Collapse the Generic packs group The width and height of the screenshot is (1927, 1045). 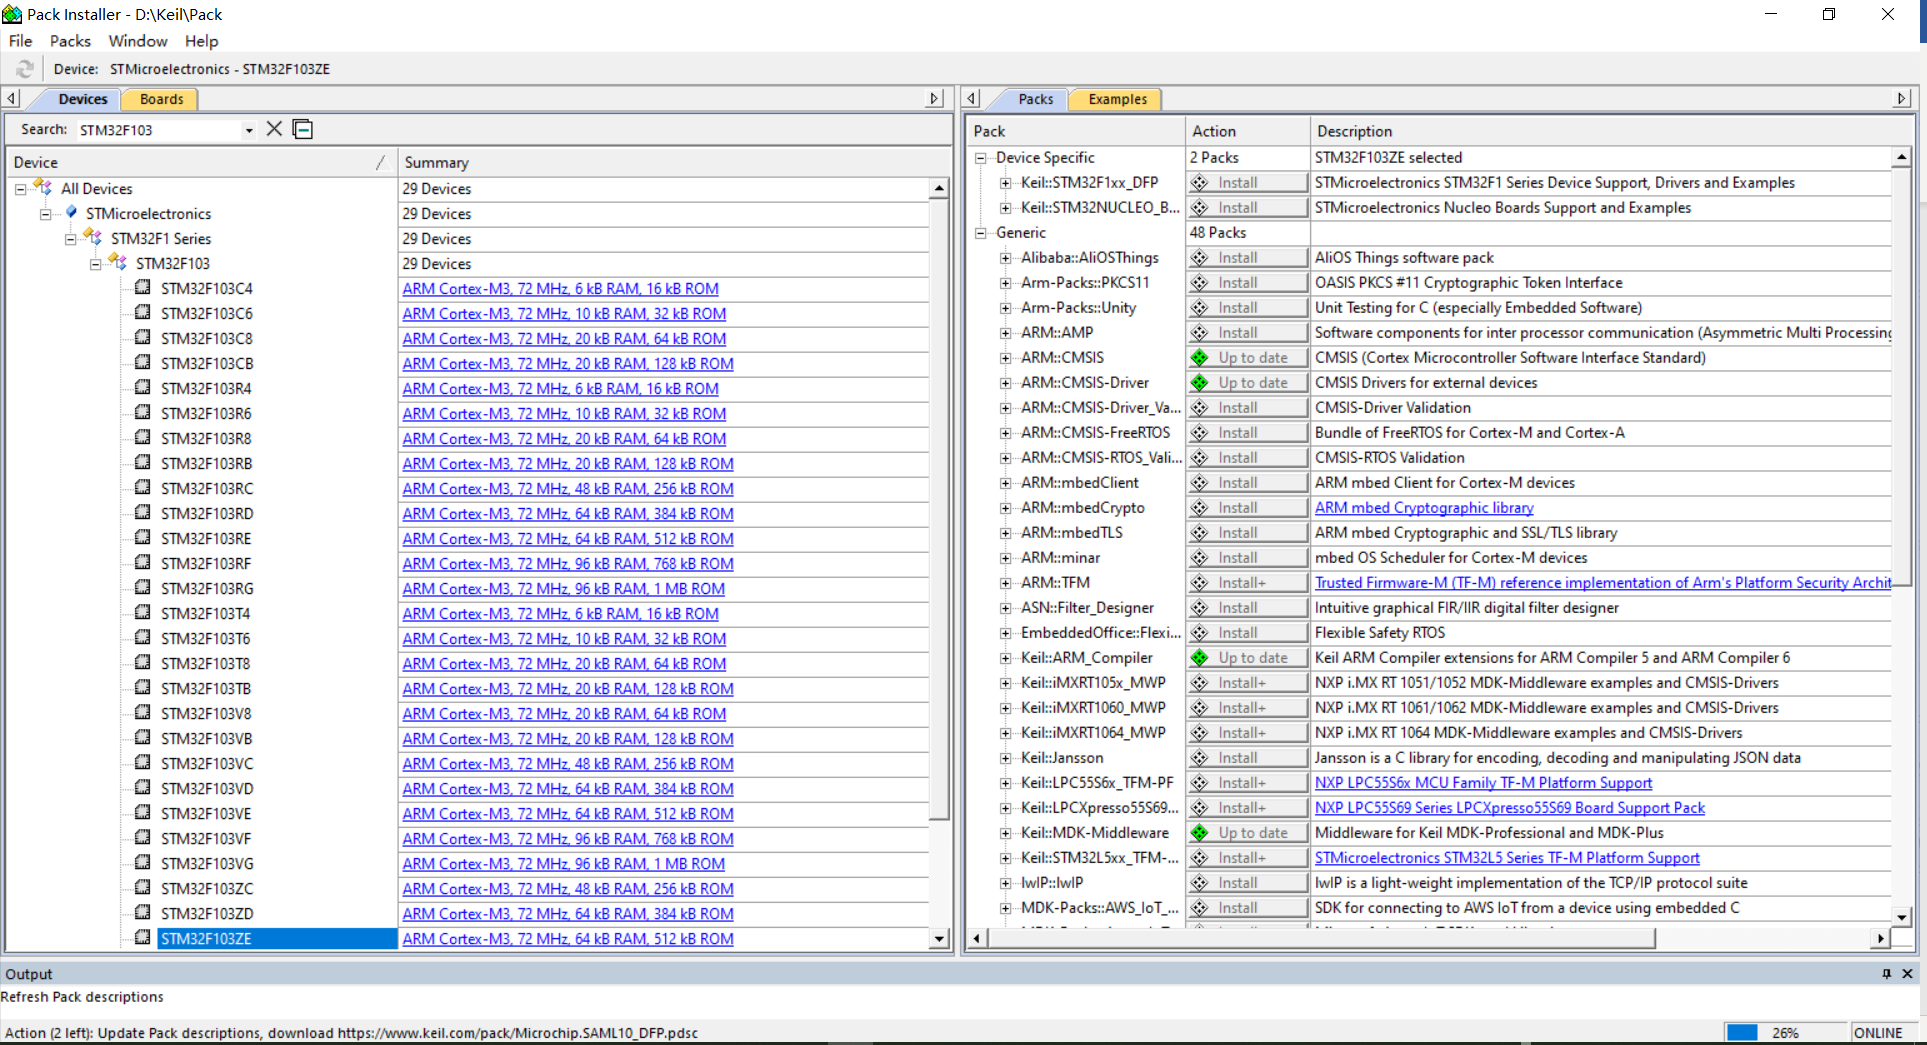pyautogui.click(x=980, y=233)
